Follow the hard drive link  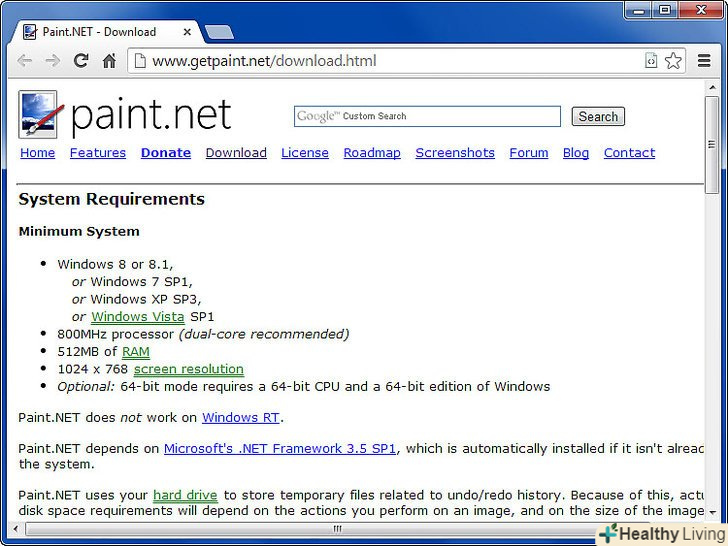[185, 495]
